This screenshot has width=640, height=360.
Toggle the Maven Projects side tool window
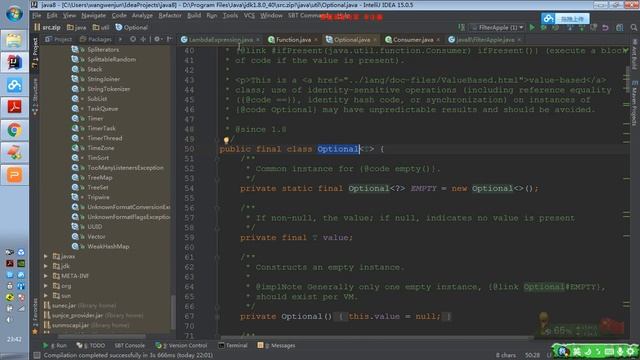point(635,104)
